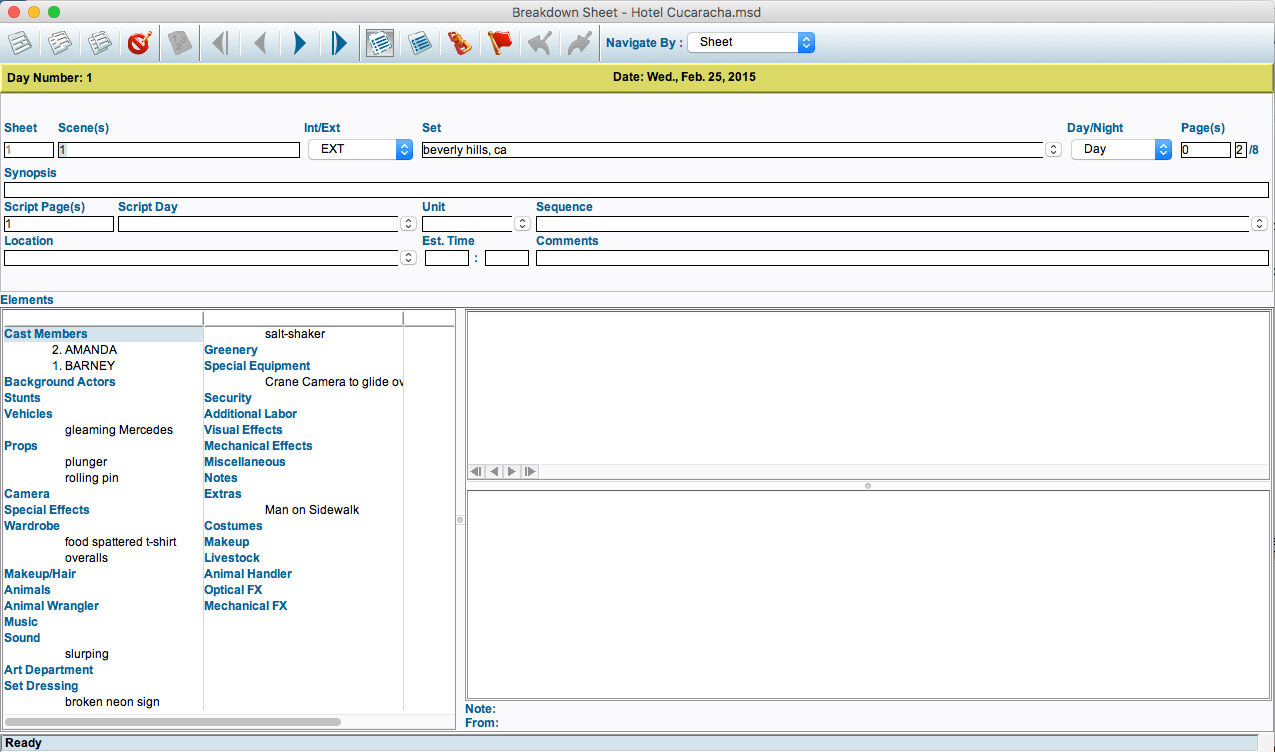Click the redo arrow icon

(x=579, y=43)
